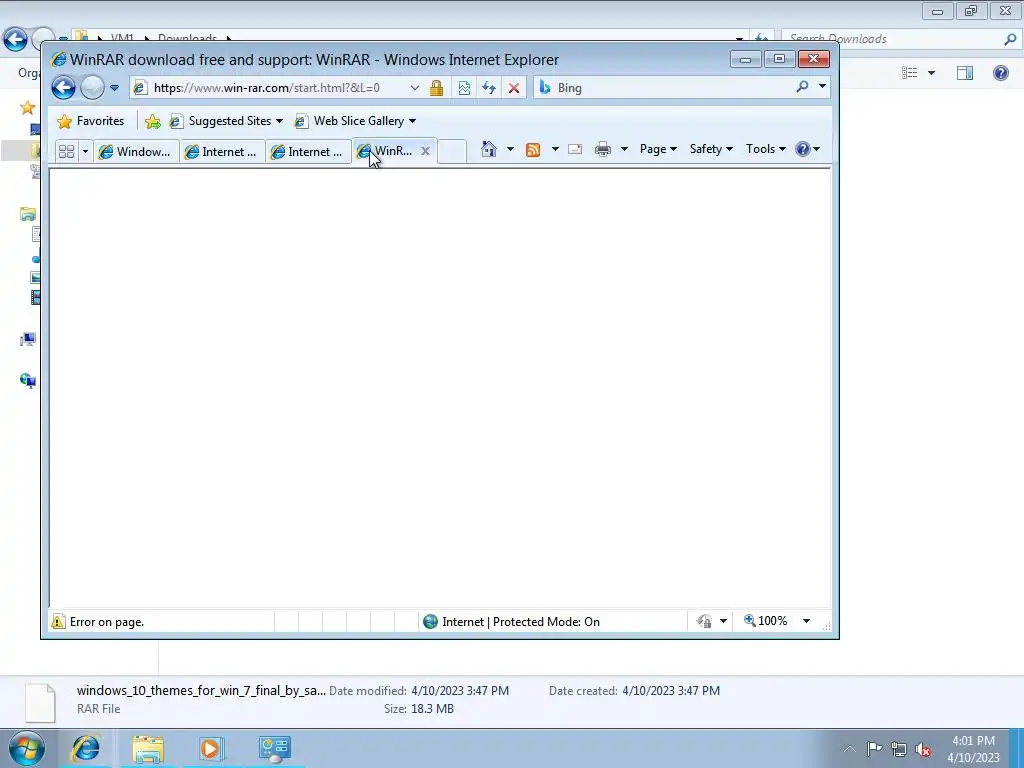Switch to the Window... tab
This screenshot has height=768, width=1024.
pos(136,152)
